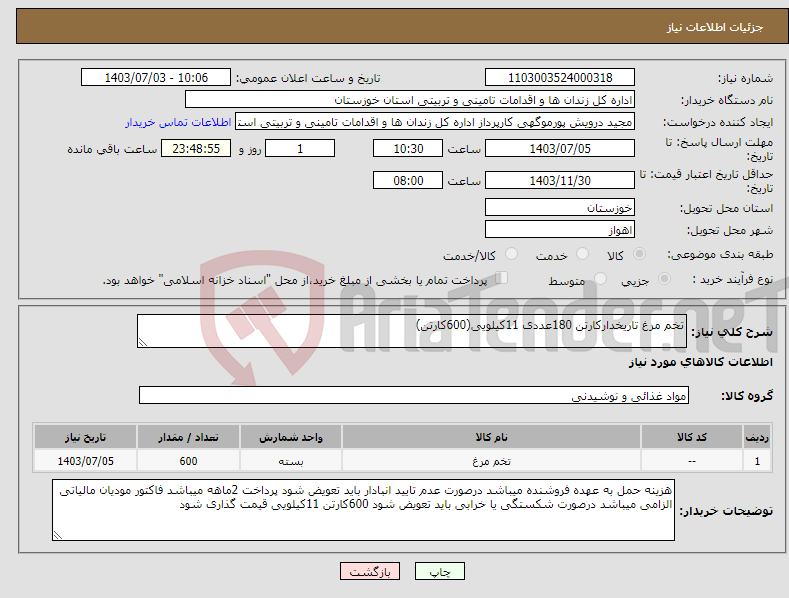Click the ردیف column header
The width and height of the screenshot is (789, 598).
point(757,437)
